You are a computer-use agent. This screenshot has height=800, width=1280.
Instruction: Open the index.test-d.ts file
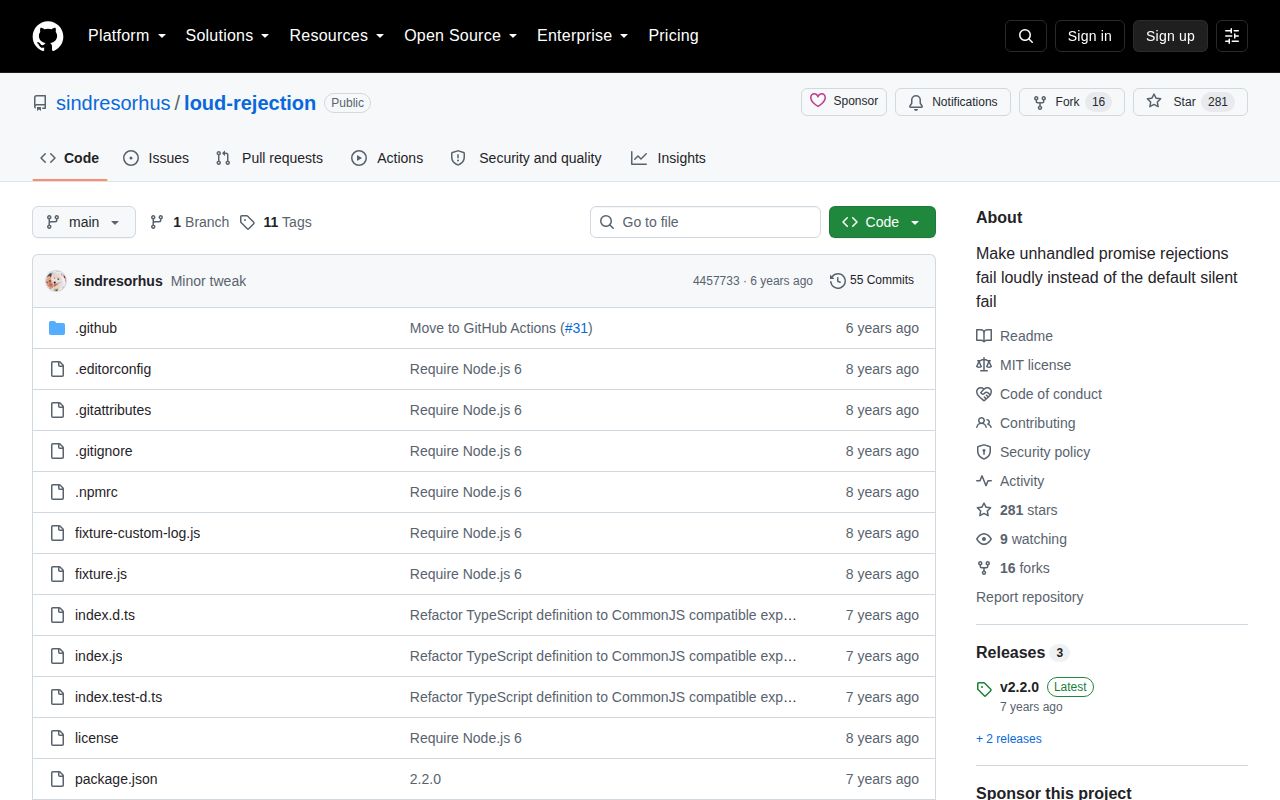[x=118, y=697]
